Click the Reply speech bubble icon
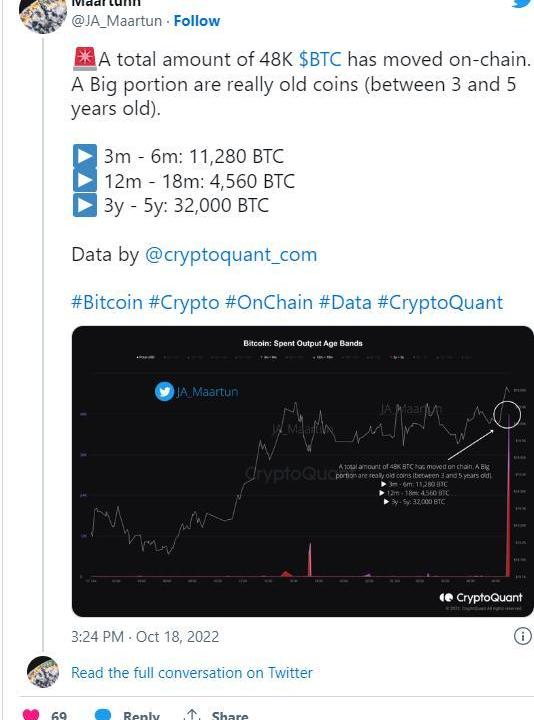 point(103,715)
